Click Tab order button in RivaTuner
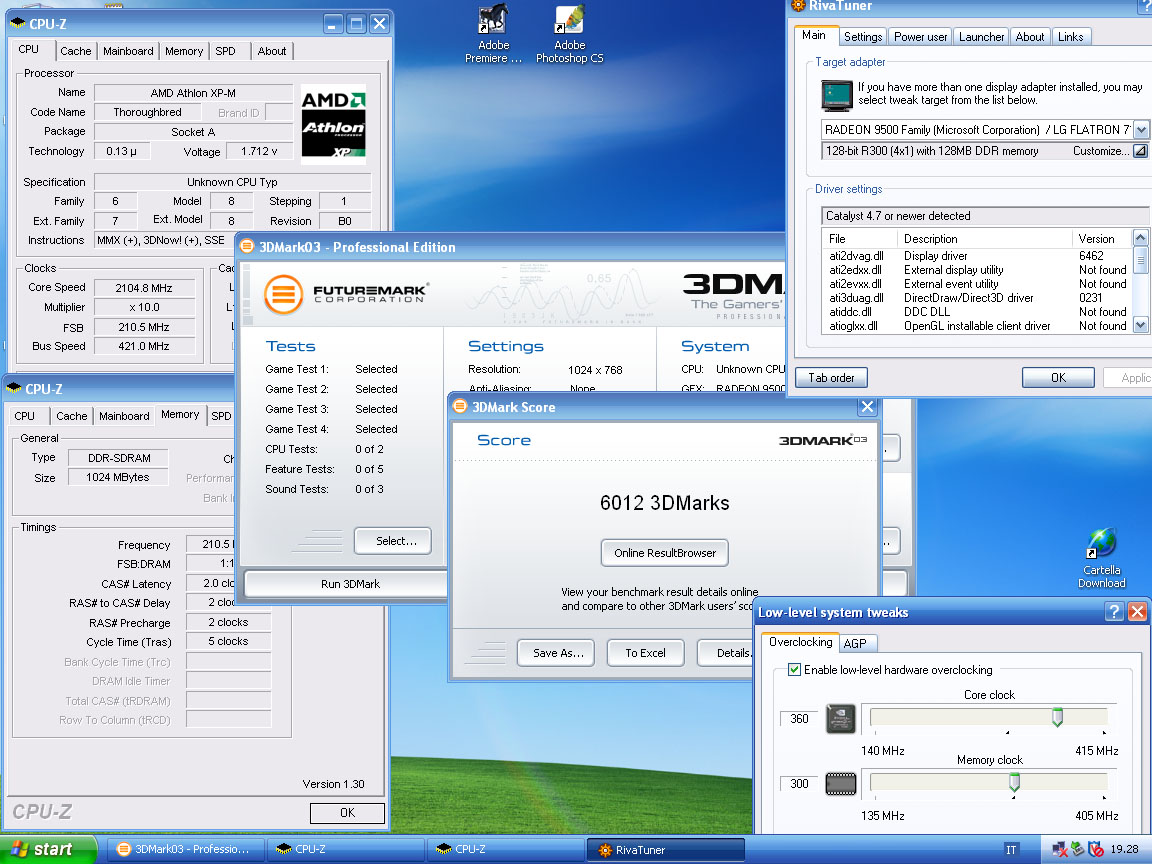Screen dimensions: 1152x864 coord(831,378)
